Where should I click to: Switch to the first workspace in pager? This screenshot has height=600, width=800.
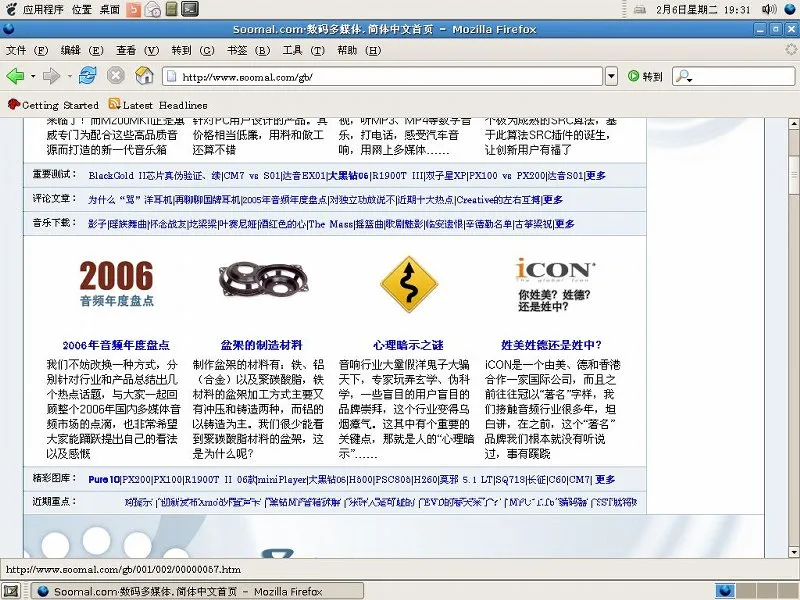click(x=724, y=591)
